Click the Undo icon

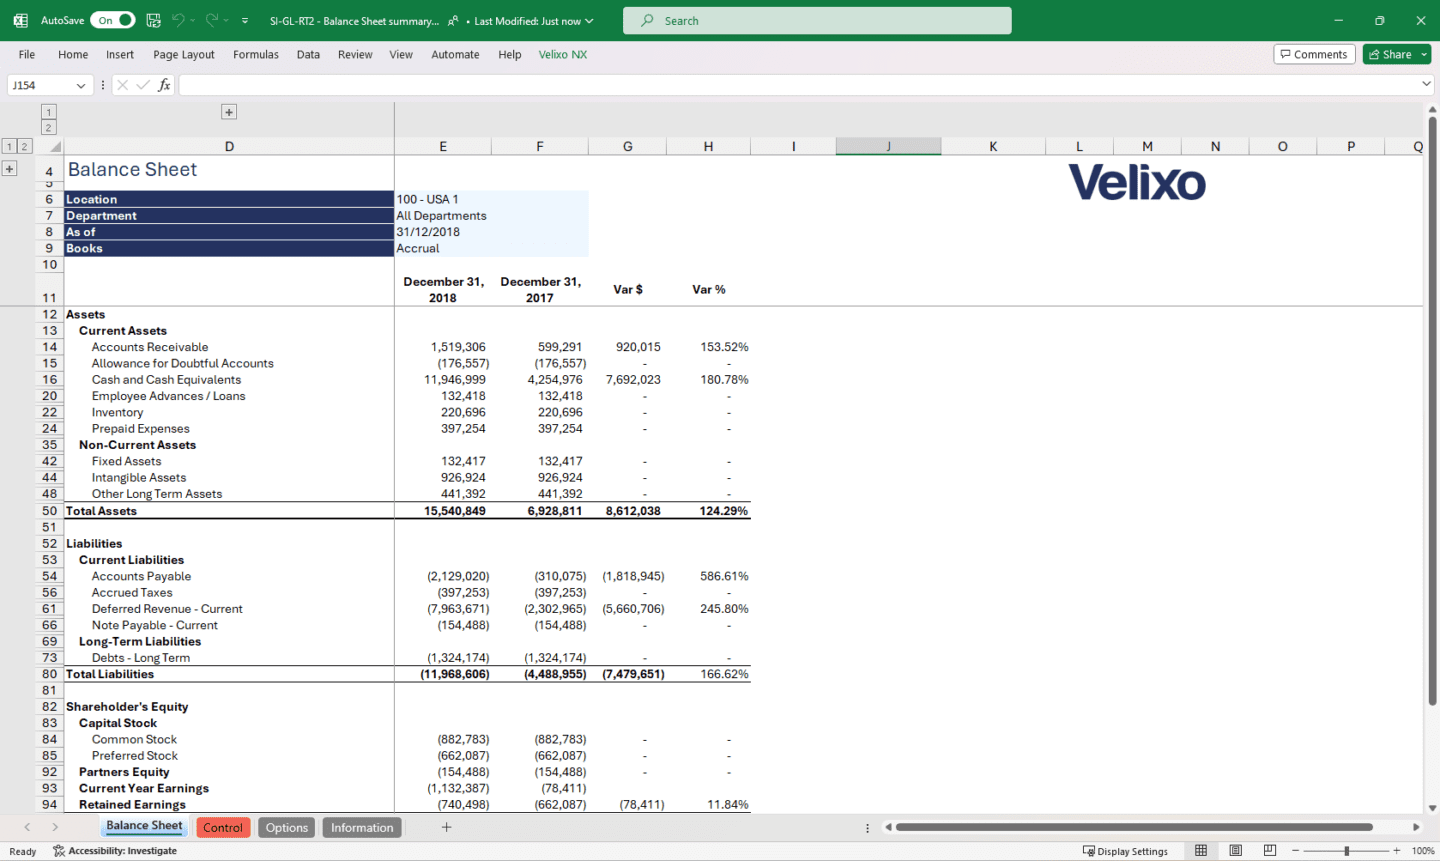pos(180,20)
